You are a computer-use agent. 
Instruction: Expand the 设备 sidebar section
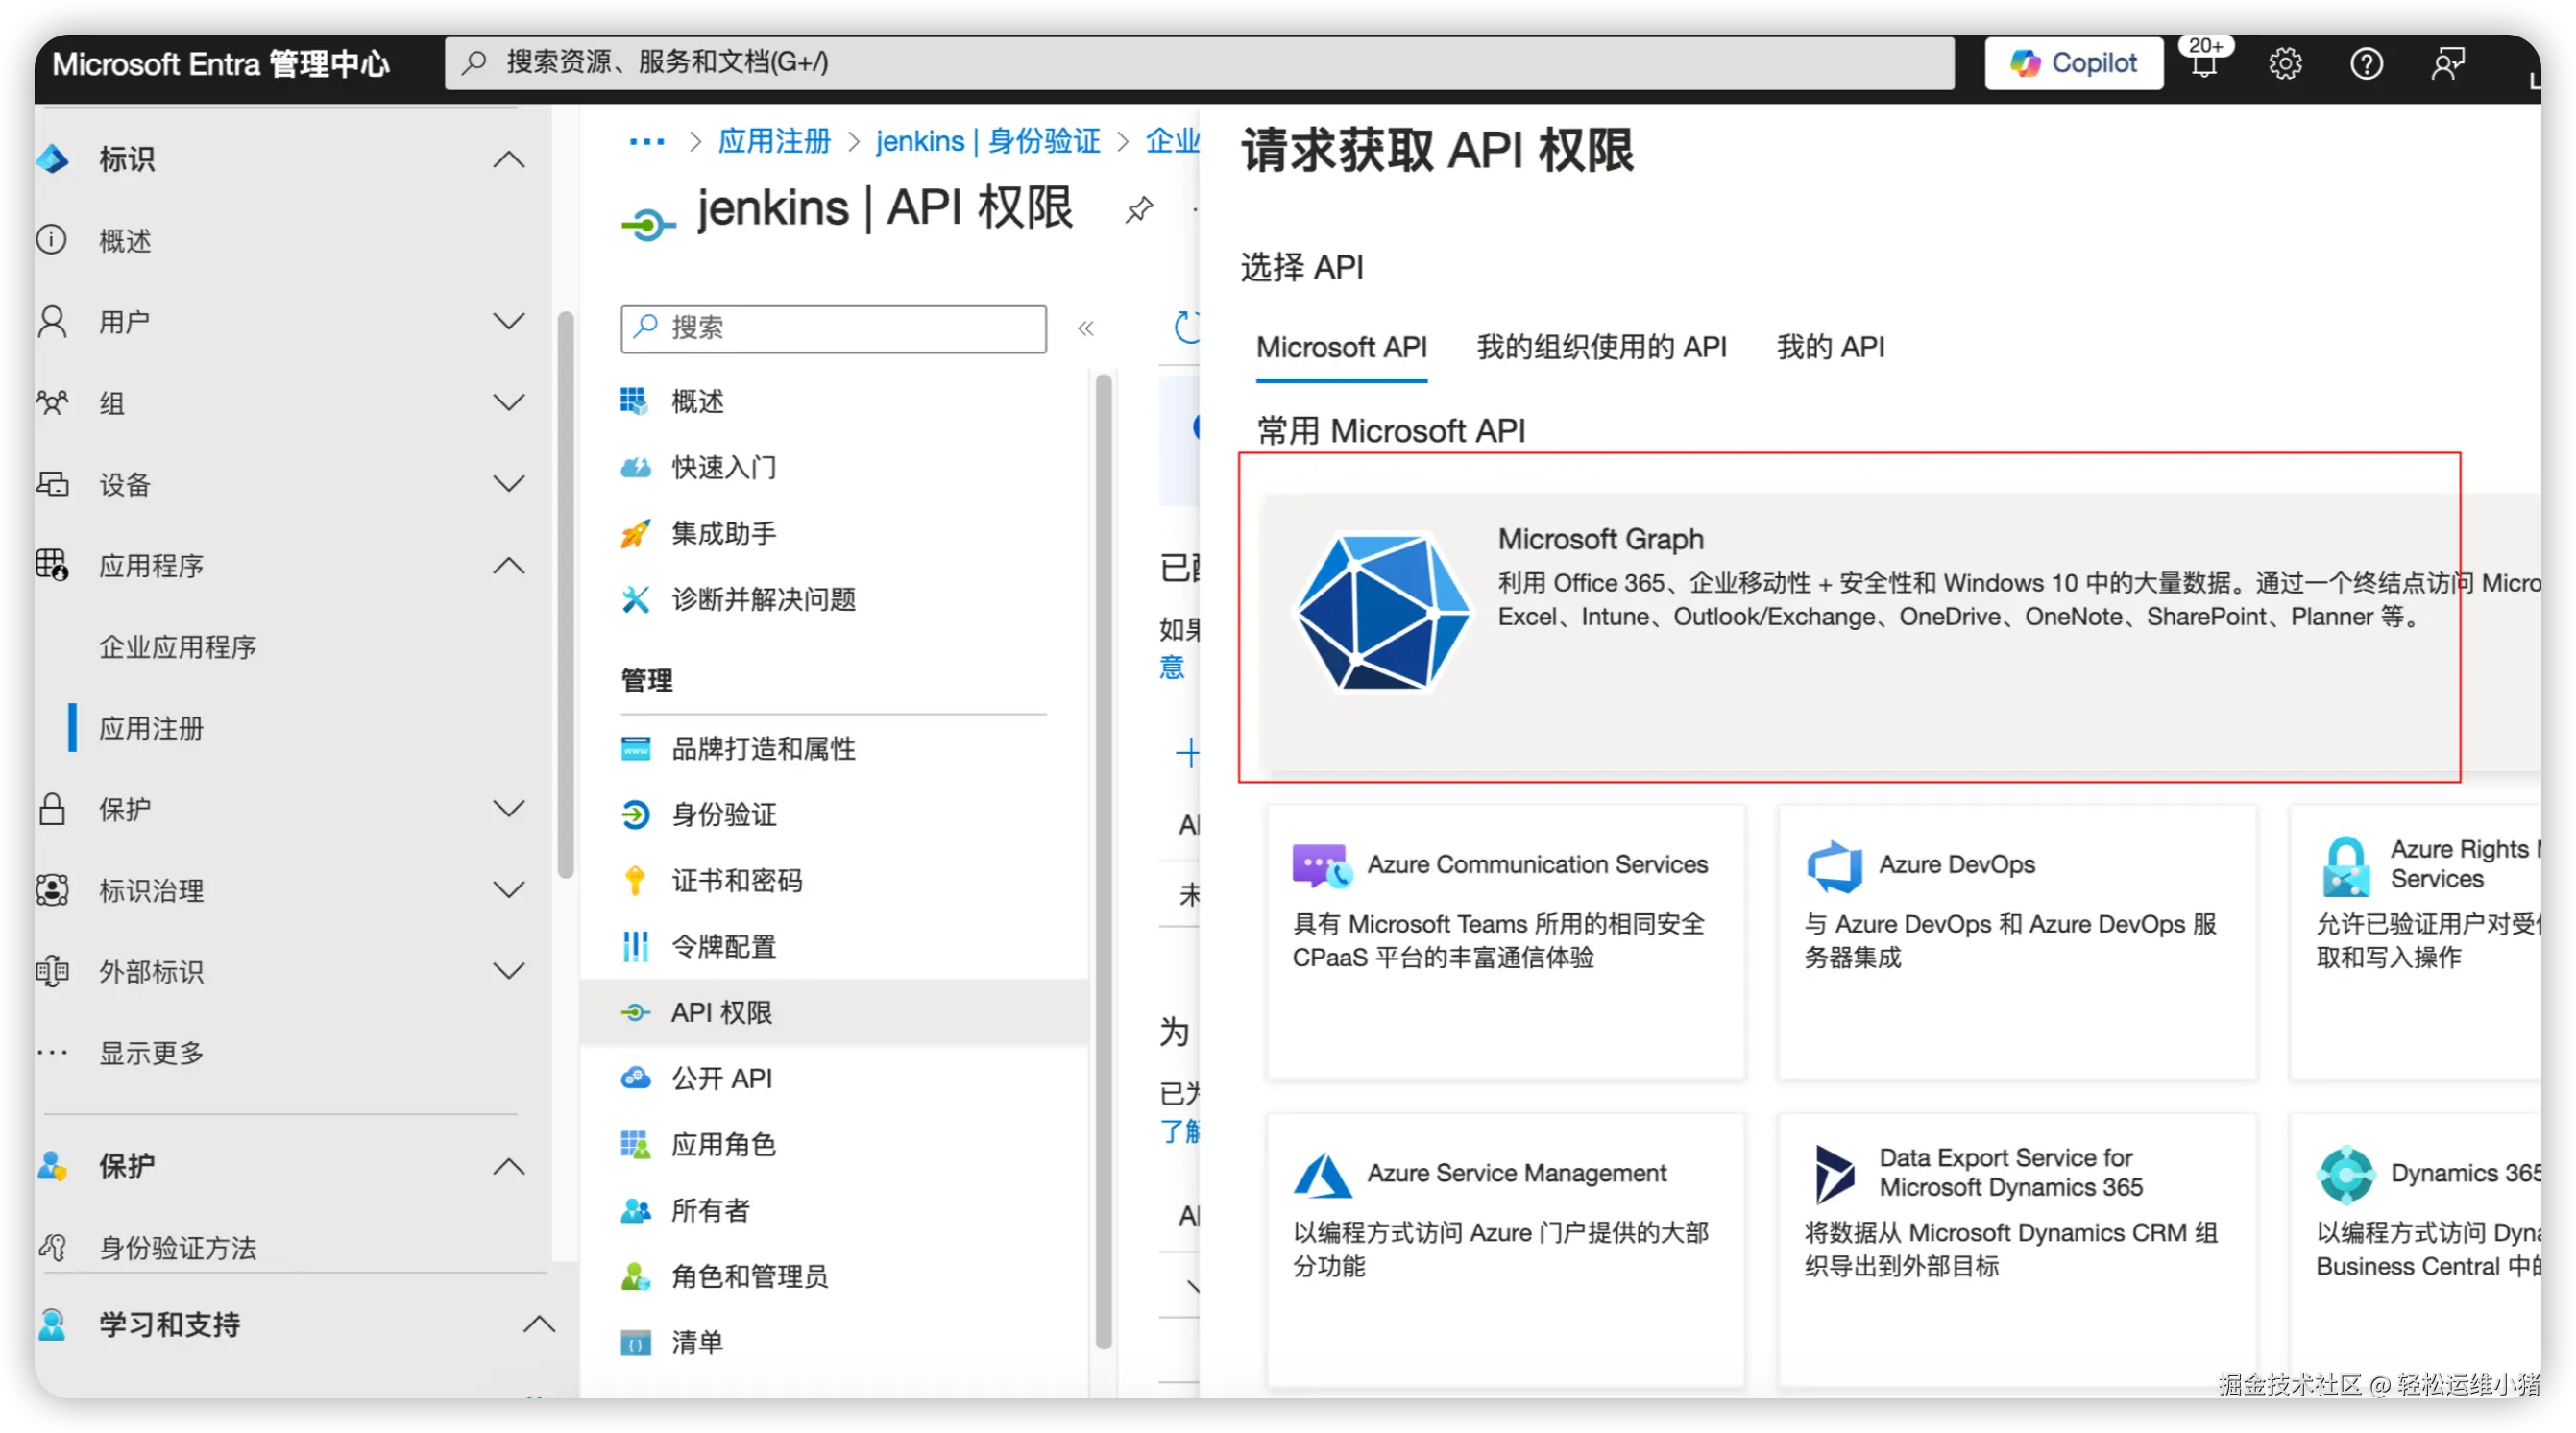[x=509, y=484]
